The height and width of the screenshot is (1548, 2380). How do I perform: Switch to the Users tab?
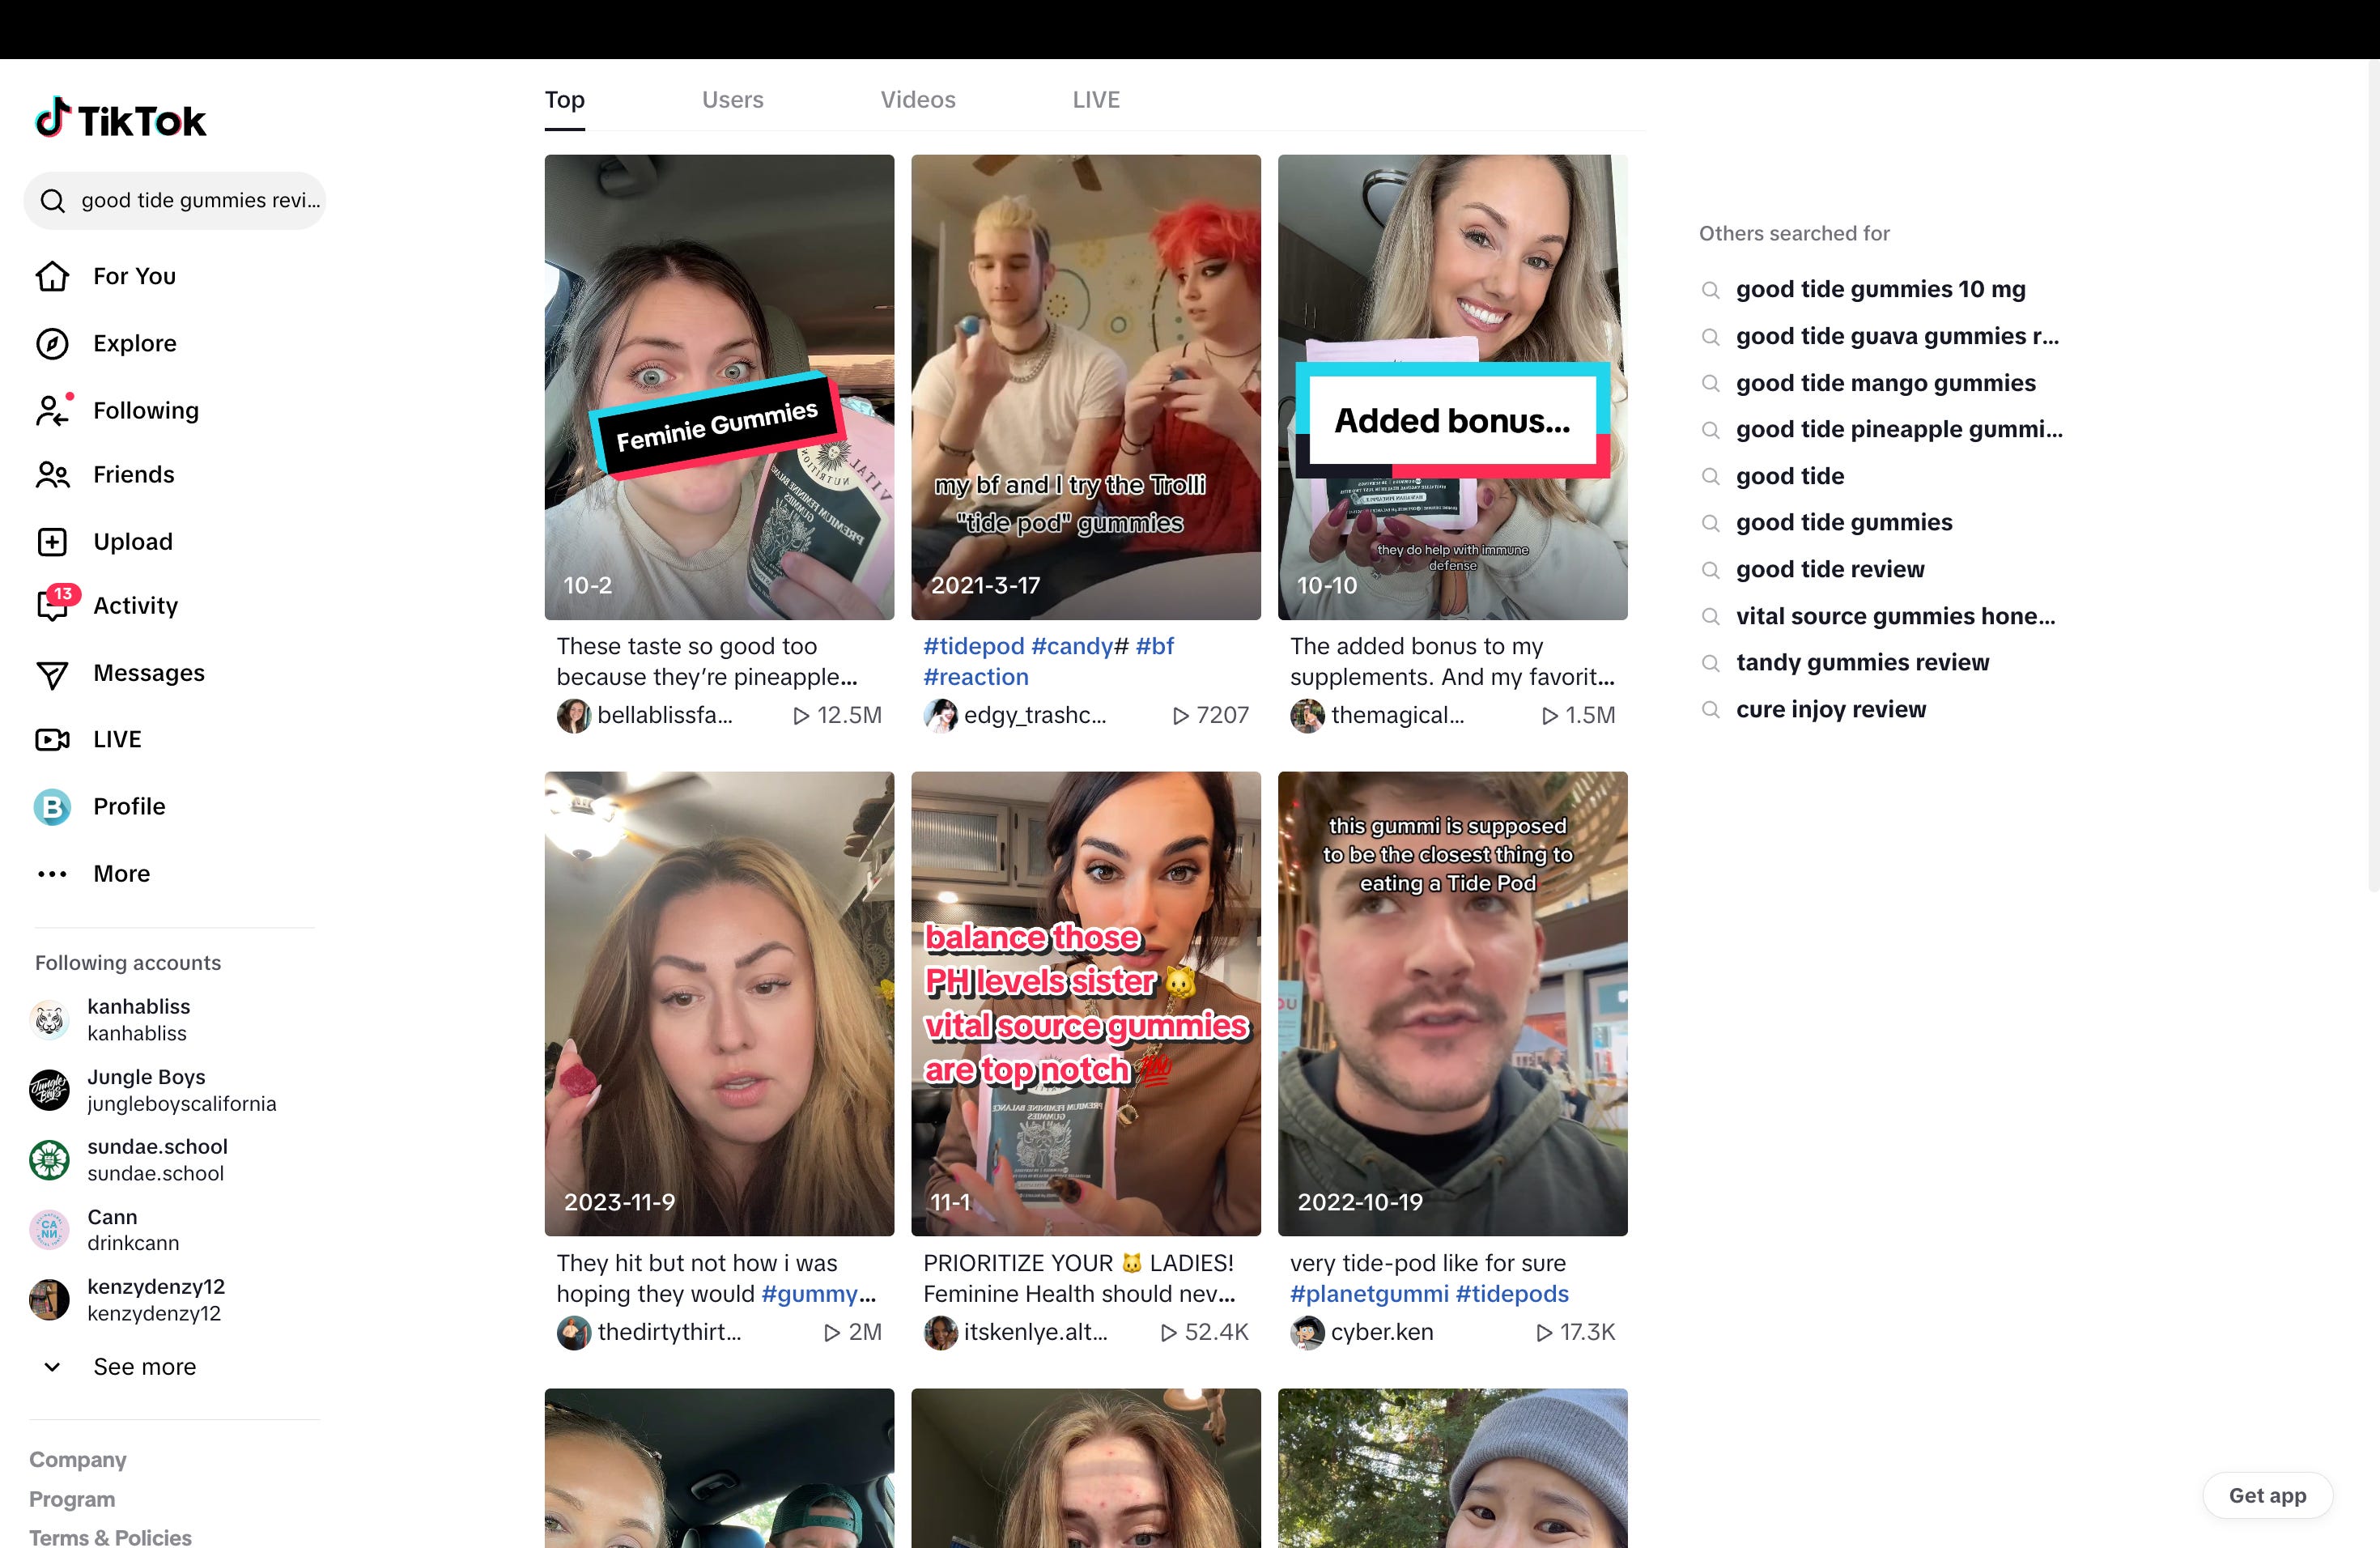732,100
